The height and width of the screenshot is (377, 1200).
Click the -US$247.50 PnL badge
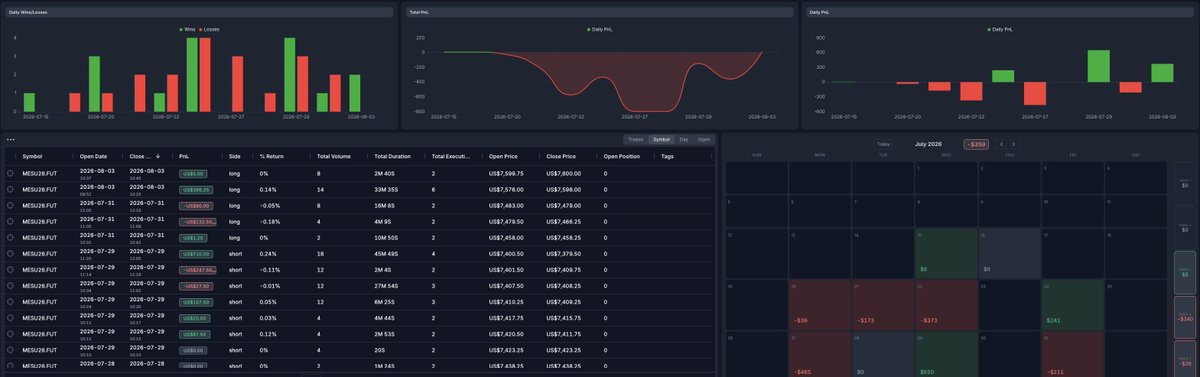tap(197, 270)
